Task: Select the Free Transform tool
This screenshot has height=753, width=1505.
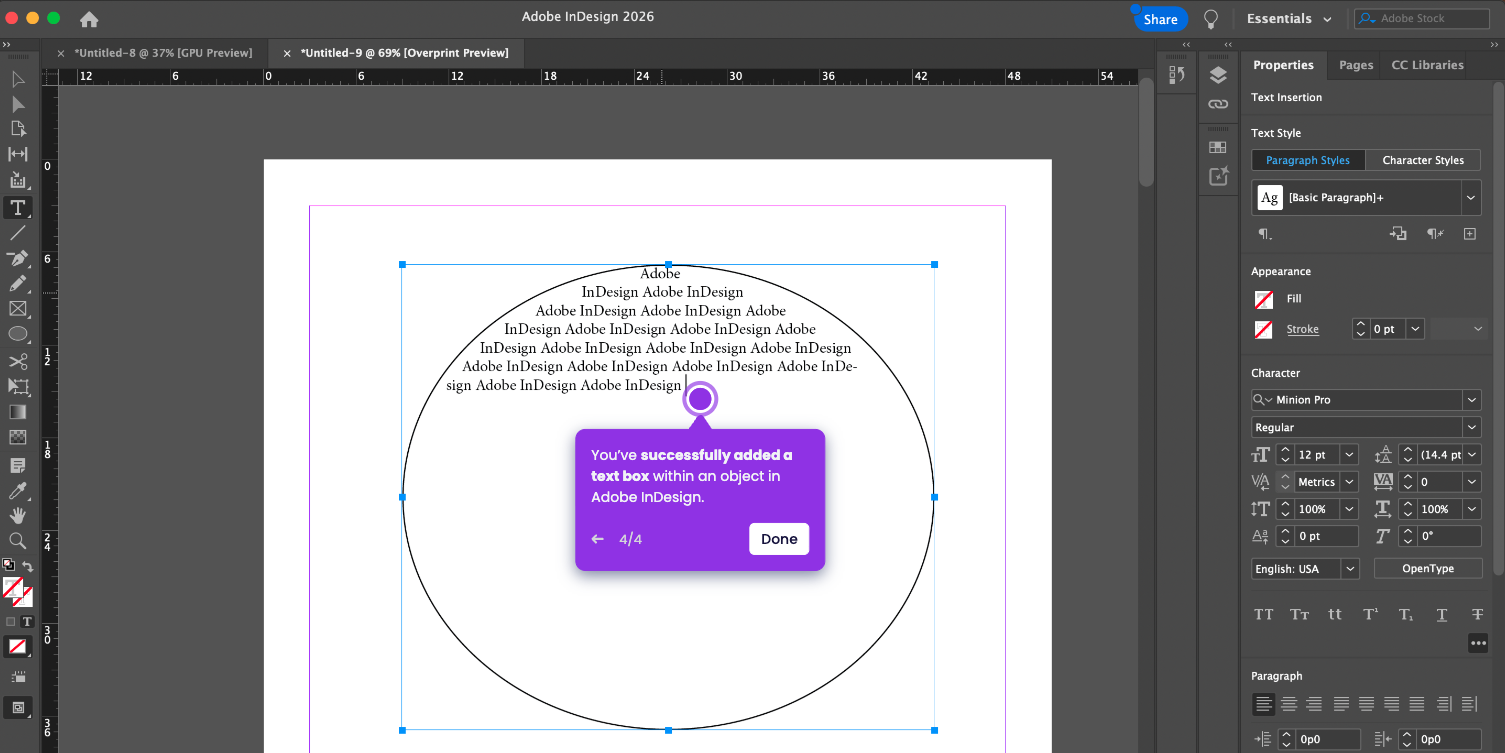Action: pyautogui.click(x=18, y=386)
